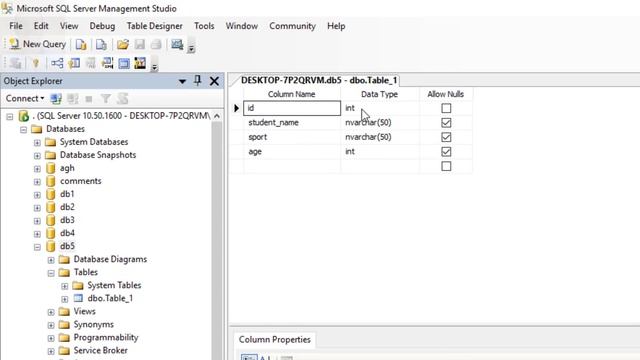Select the Column Properties tab
Viewport: 640px width, 360px height.
(x=274, y=340)
